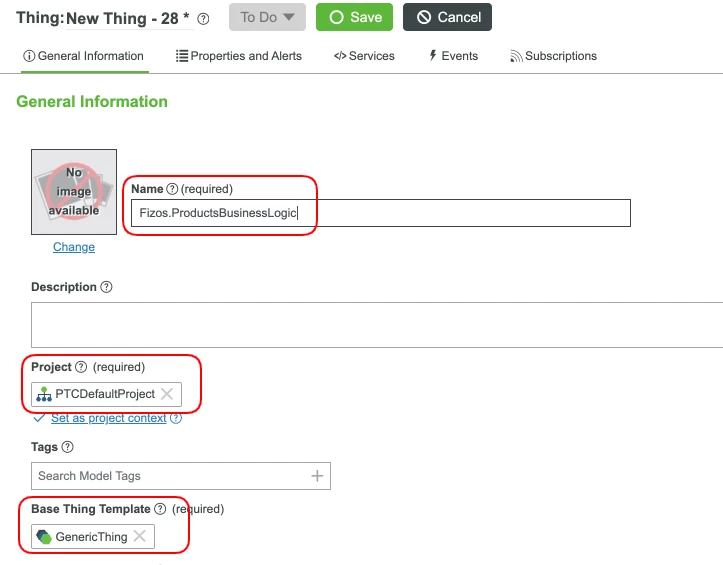The height and width of the screenshot is (565, 723).
Task: Click Set as project context link
Action: pos(108,418)
